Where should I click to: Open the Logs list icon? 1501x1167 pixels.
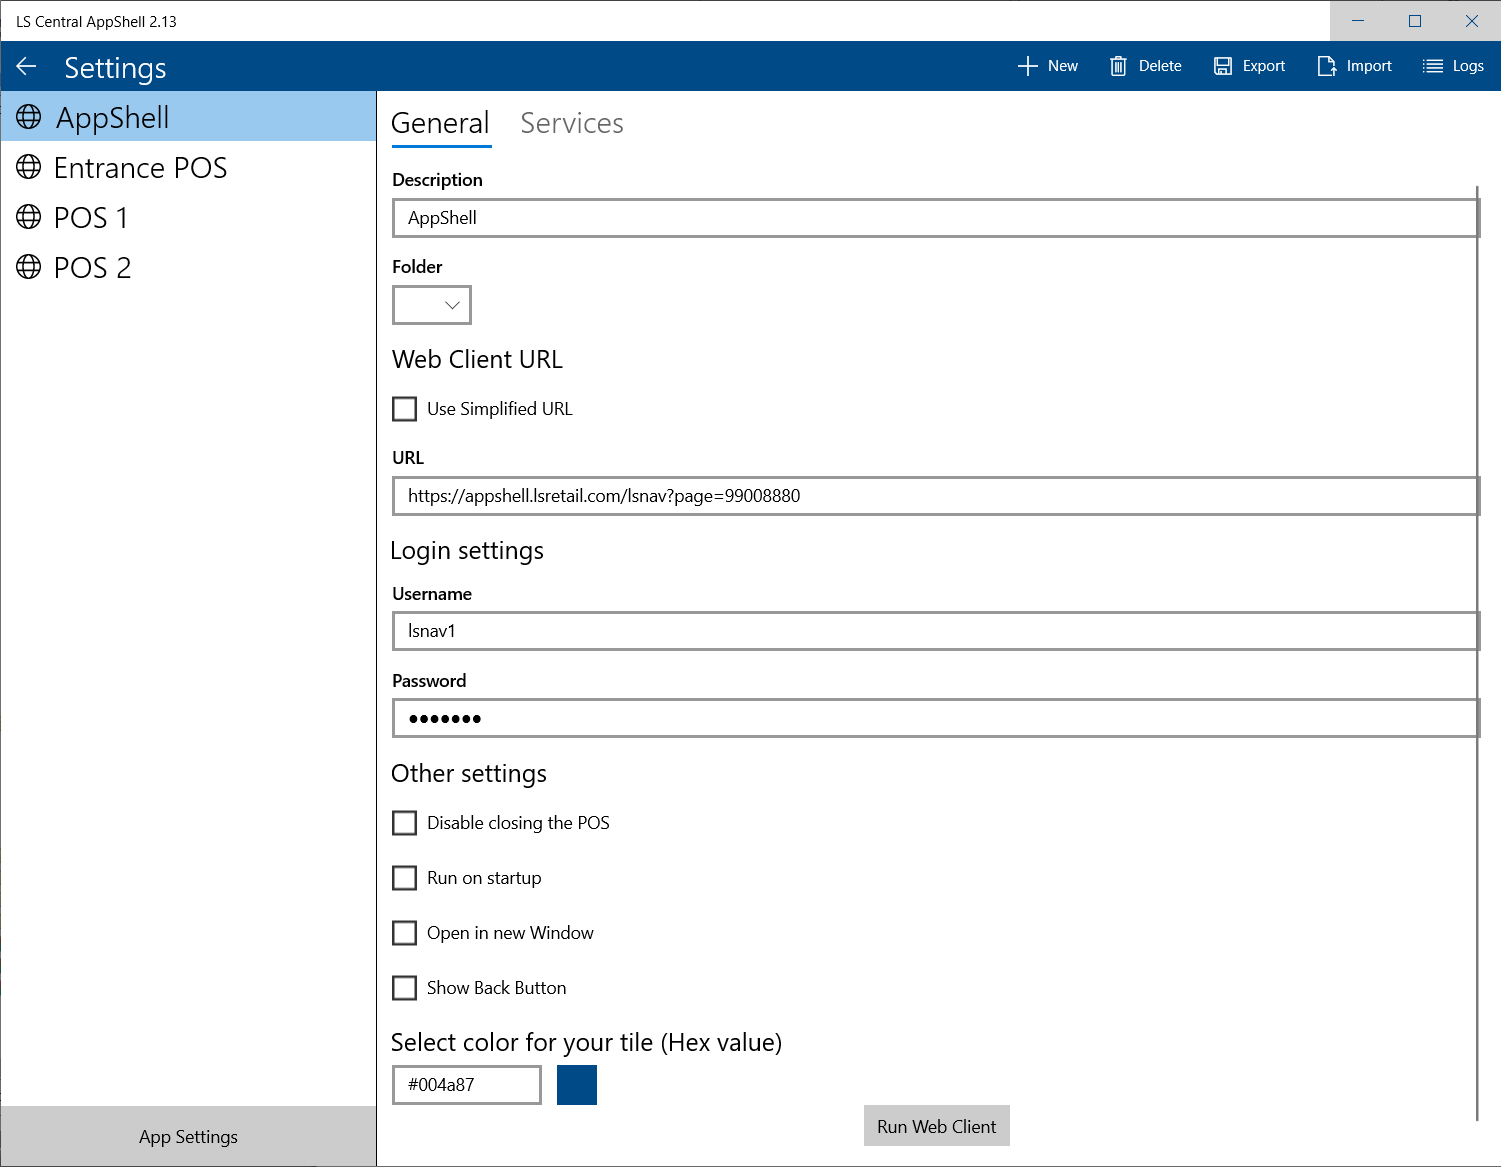point(1433,66)
